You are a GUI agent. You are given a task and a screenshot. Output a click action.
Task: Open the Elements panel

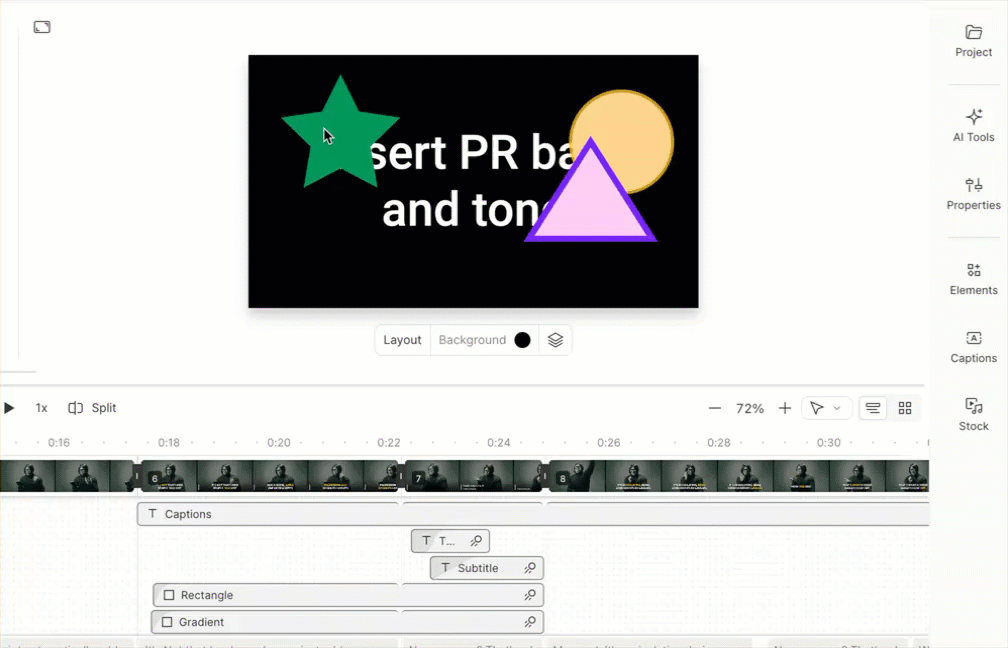(x=973, y=278)
